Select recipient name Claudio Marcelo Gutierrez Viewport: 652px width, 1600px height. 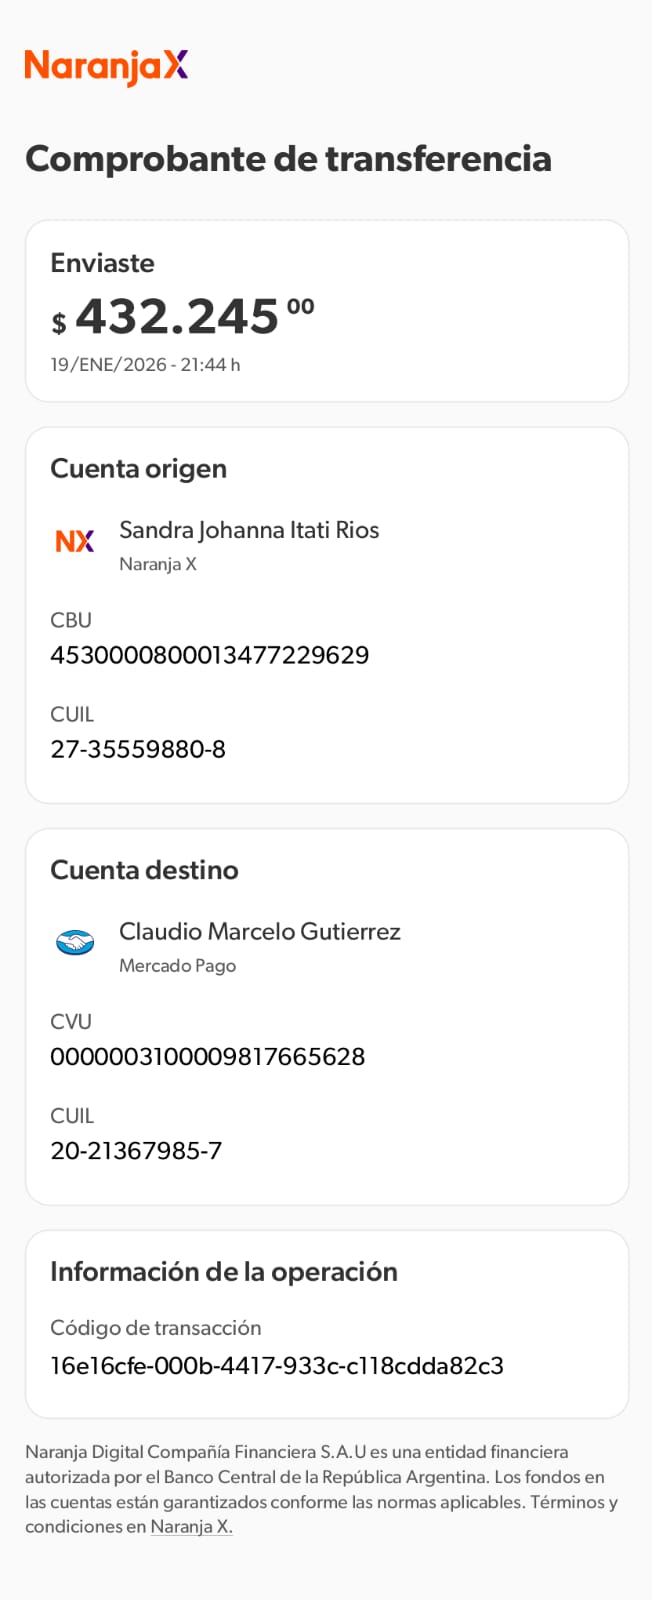tap(260, 931)
